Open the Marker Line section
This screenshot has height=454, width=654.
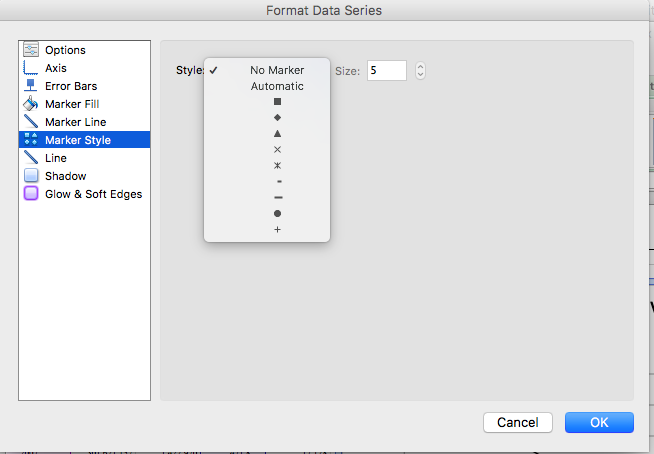(75, 122)
